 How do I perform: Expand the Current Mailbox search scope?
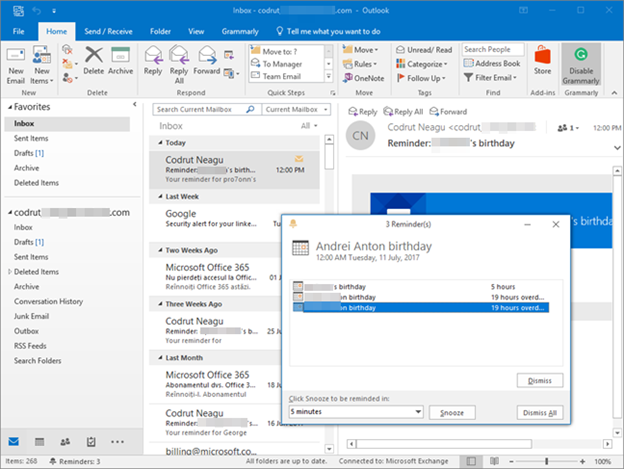point(294,109)
